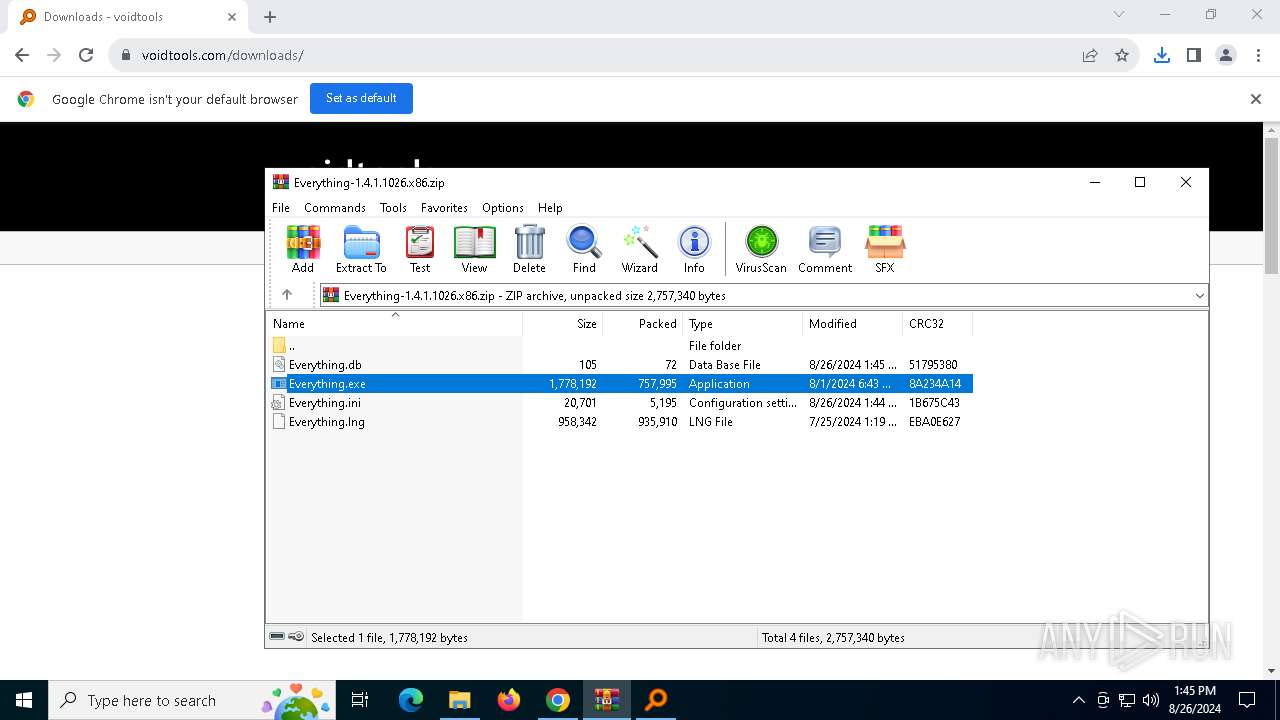
Task: Select Everything.lng file row
Action: (619, 422)
